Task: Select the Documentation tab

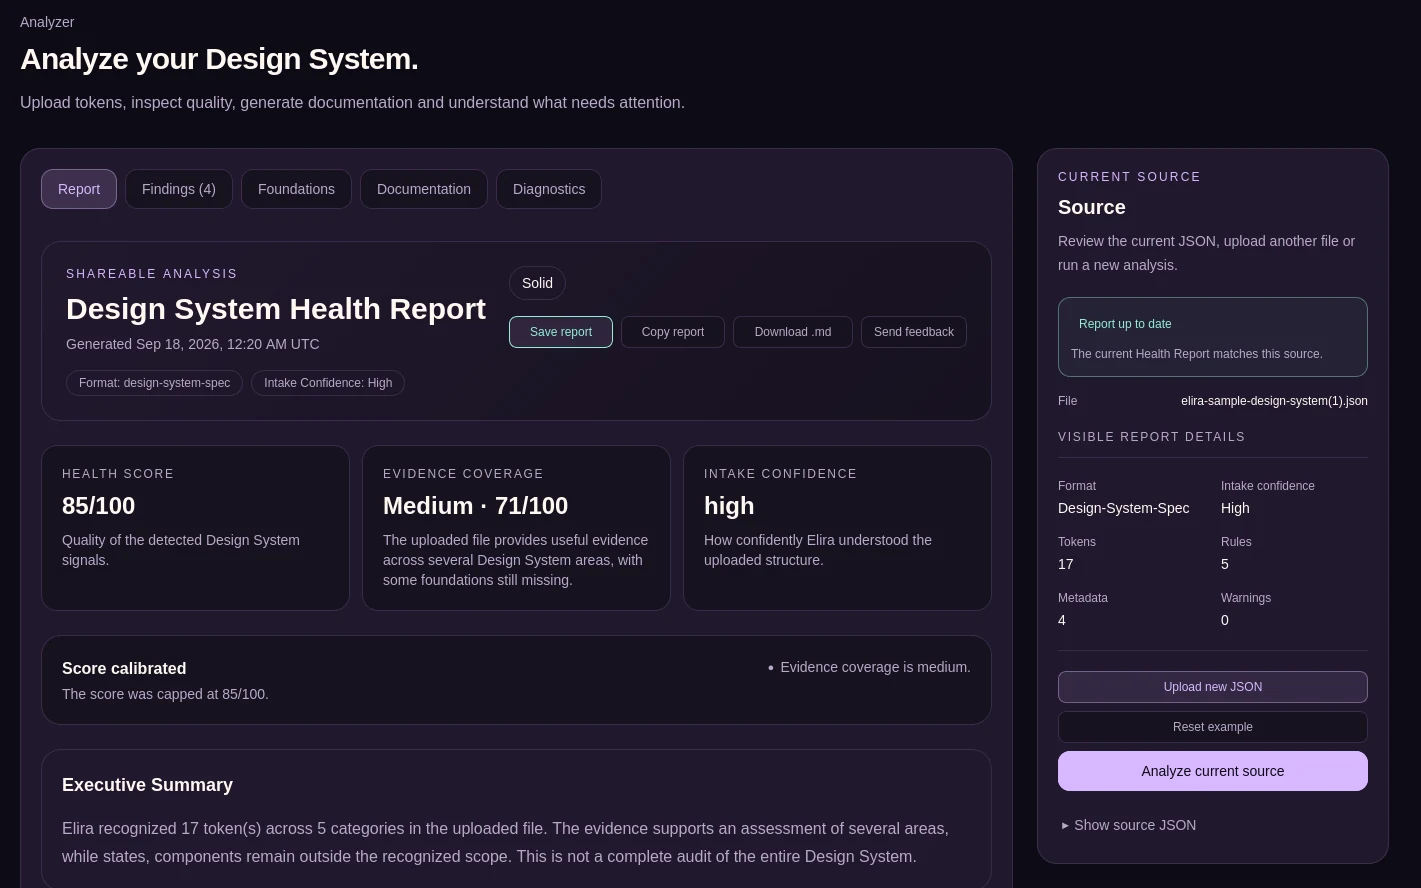Action: coord(424,189)
